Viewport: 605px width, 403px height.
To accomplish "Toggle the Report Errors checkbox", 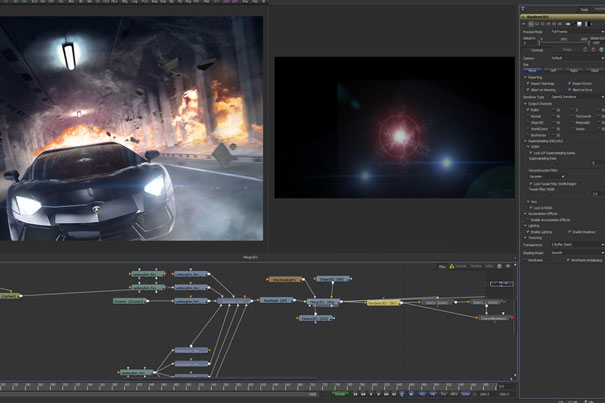I will (x=570, y=83).
